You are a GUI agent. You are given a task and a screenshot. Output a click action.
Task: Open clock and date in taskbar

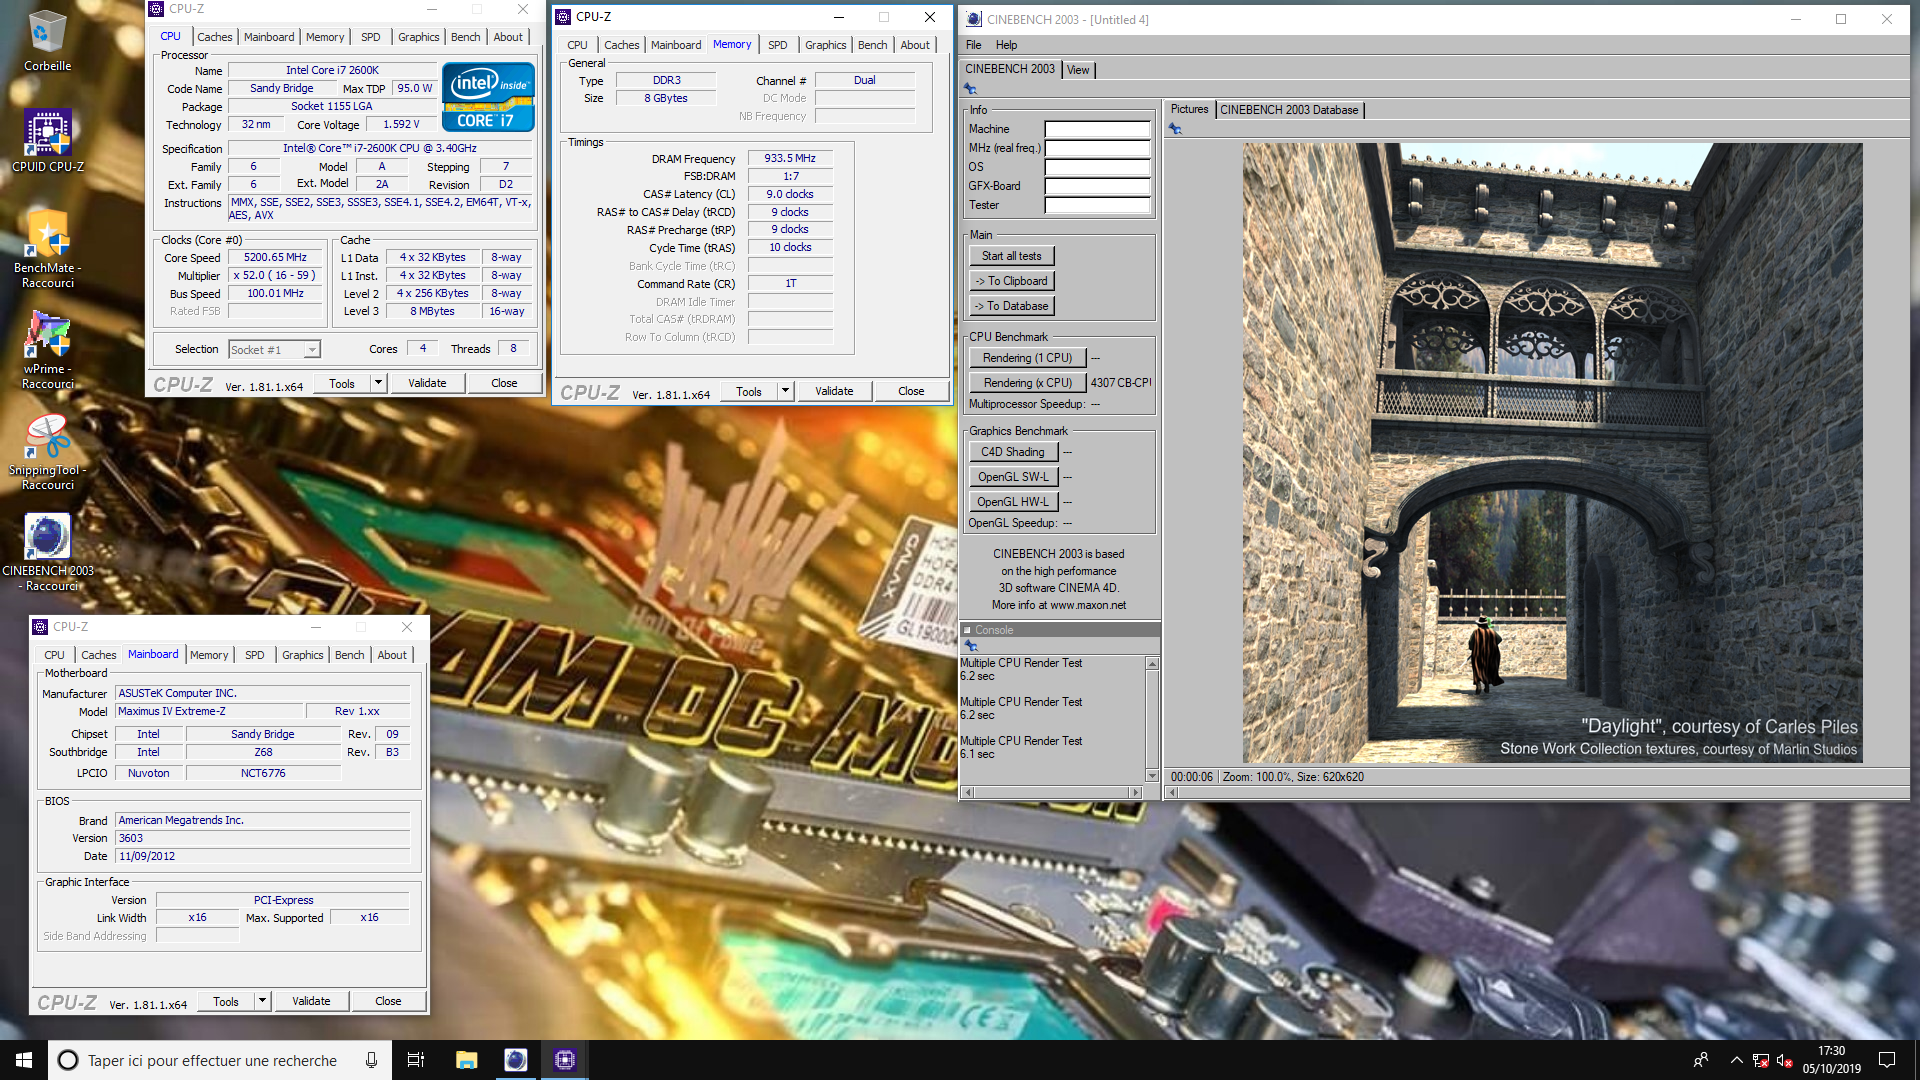pos(1831,1060)
